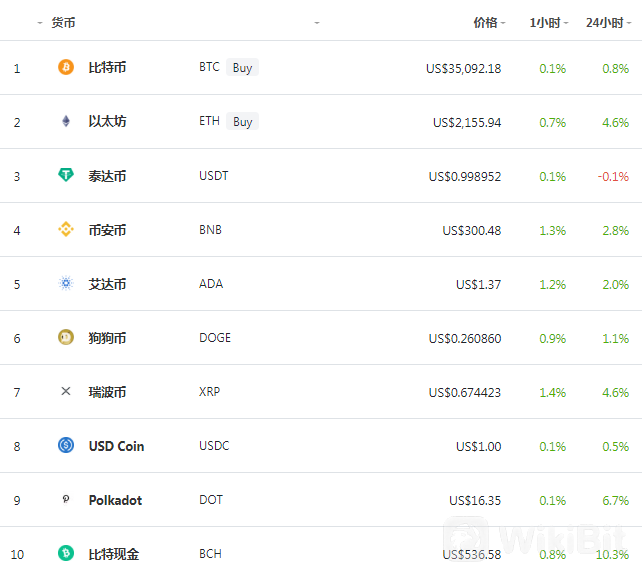Sort by 货币 column header
This screenshot has width=642, height=580.
[x=63, y=23]
